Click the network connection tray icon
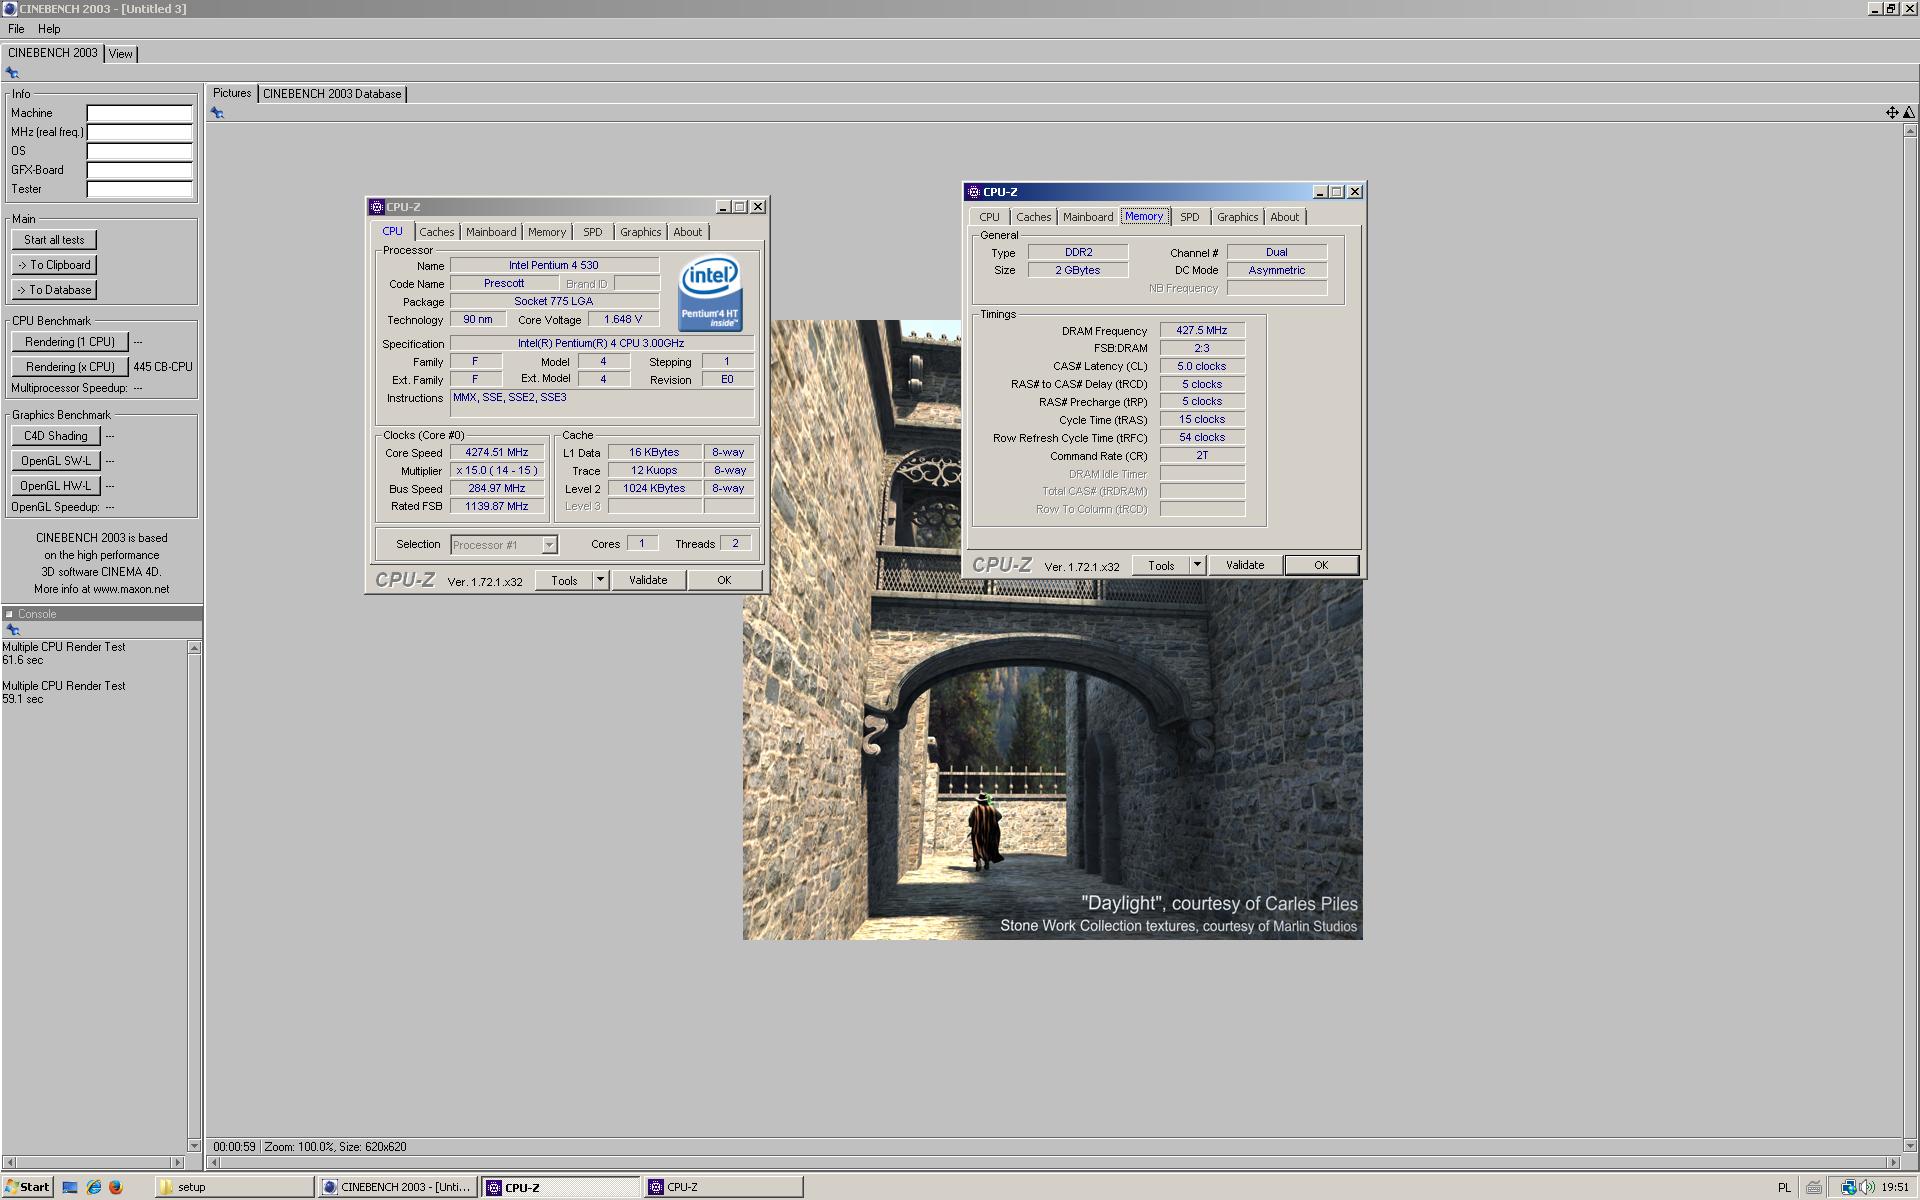Viewport: 1920px width, 1200px height. tap(1848, 1187)
